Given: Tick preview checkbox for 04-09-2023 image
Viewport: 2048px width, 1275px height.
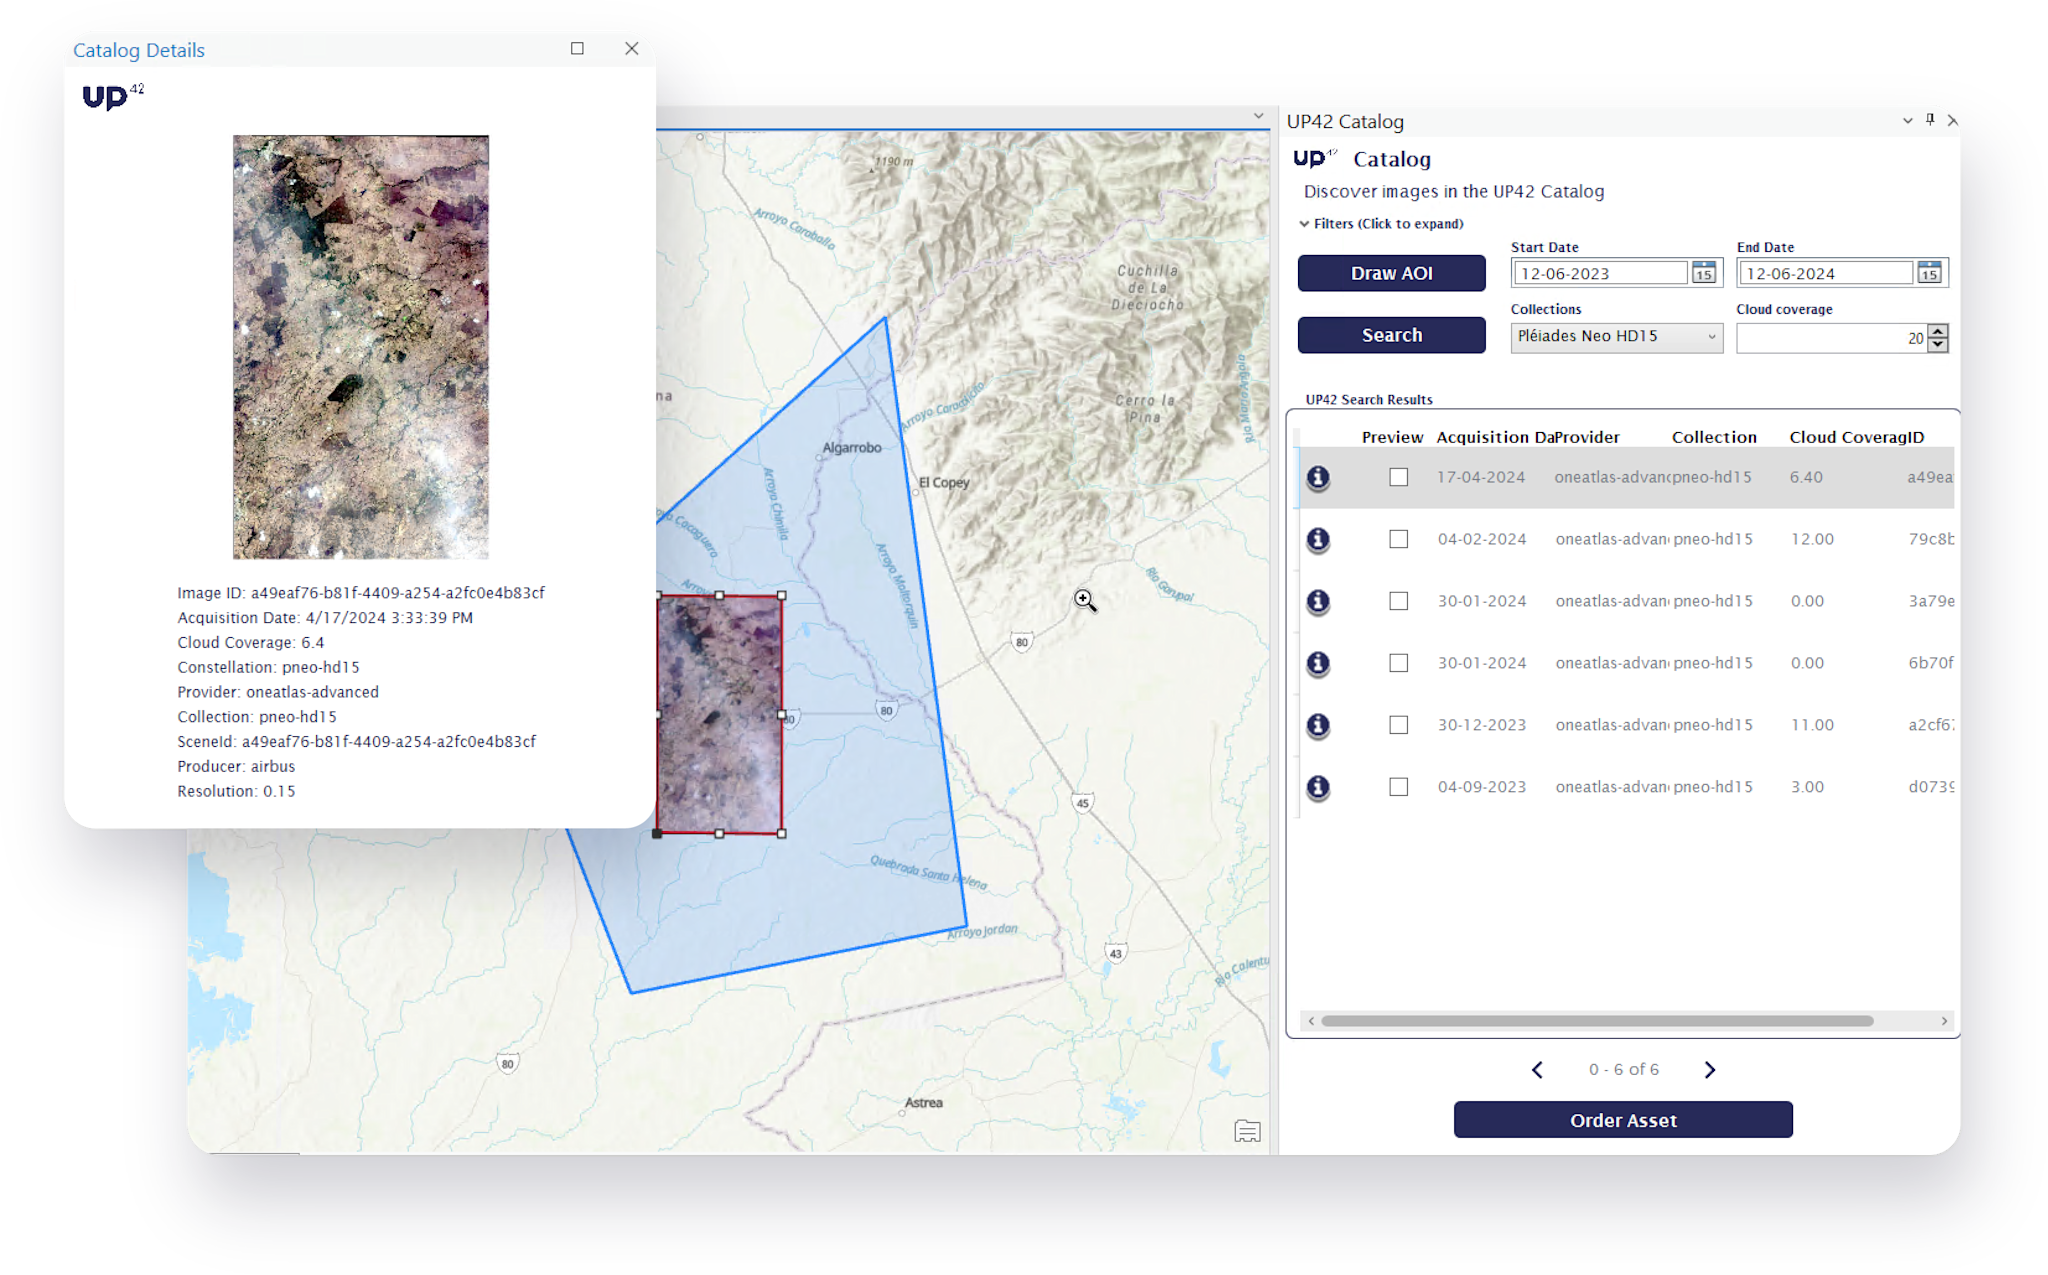Looking at the screenshot, I should 1398,788.
